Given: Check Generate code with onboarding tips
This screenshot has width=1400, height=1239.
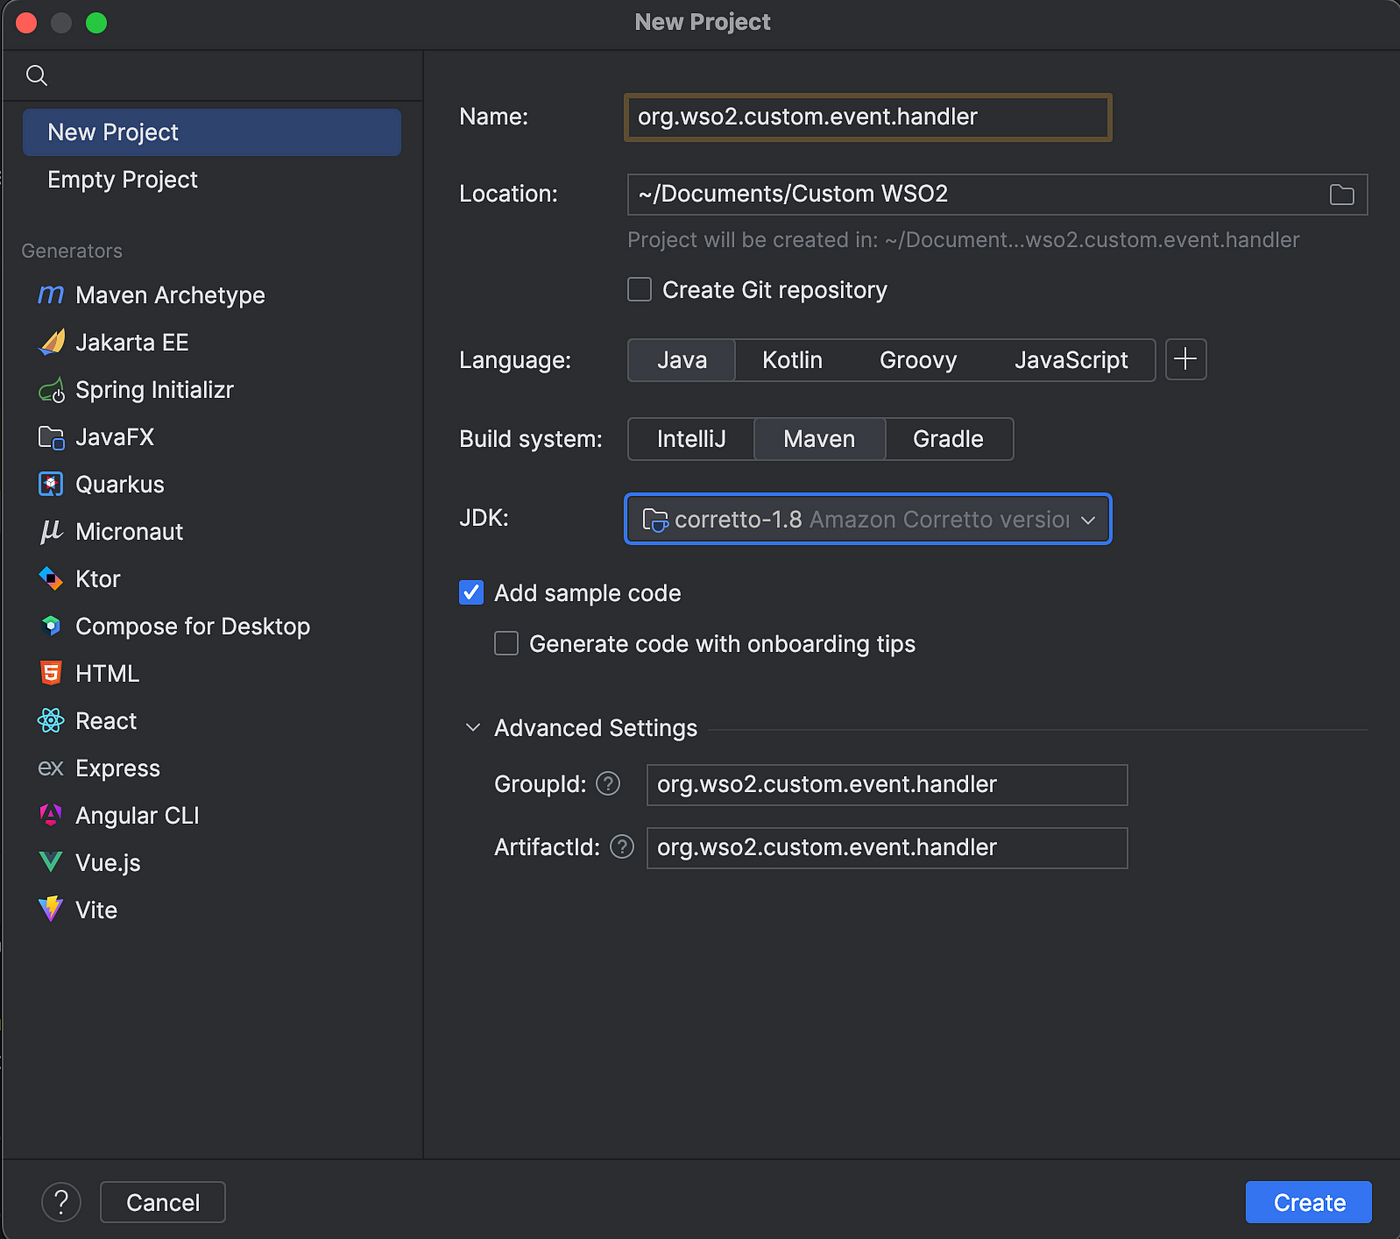Looking at the screenshot, I should tap(506, 644).
